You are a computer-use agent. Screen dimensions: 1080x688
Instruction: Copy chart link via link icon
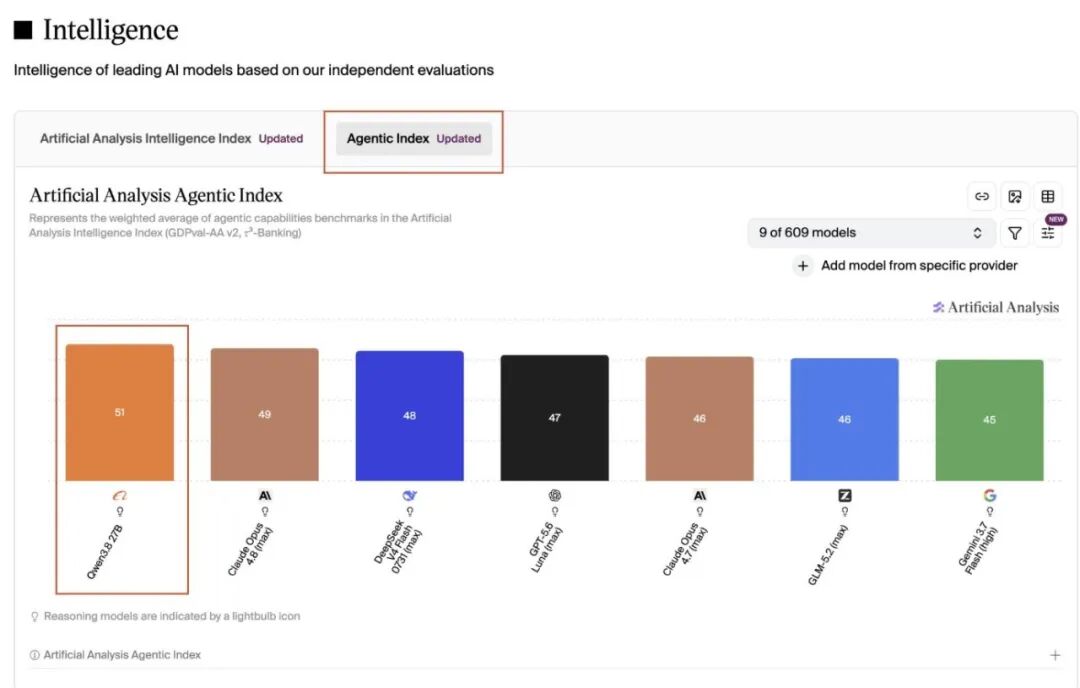click(982, 196)
